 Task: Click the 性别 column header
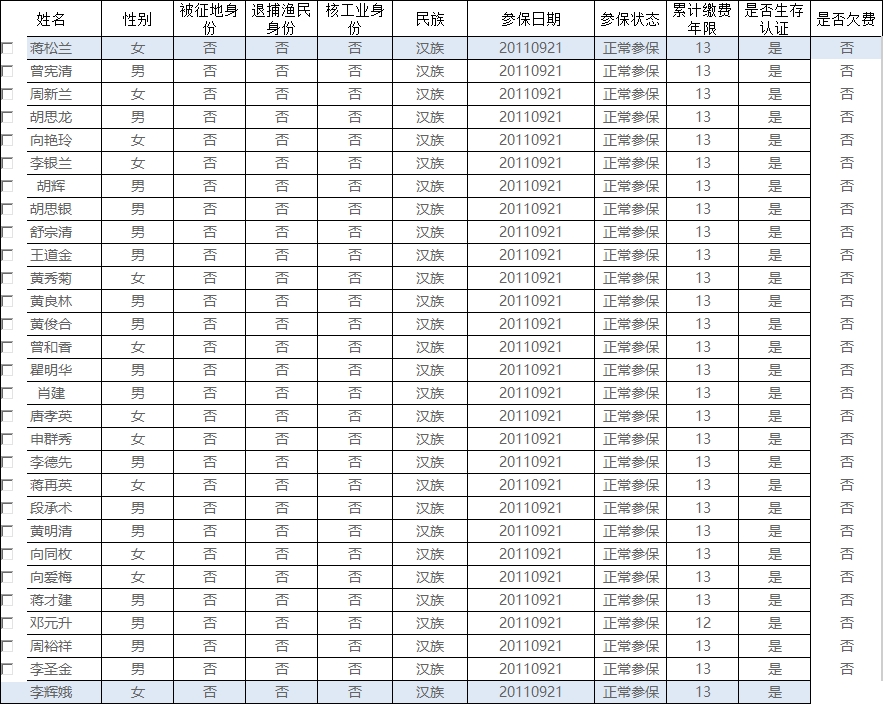click(137, 19)
